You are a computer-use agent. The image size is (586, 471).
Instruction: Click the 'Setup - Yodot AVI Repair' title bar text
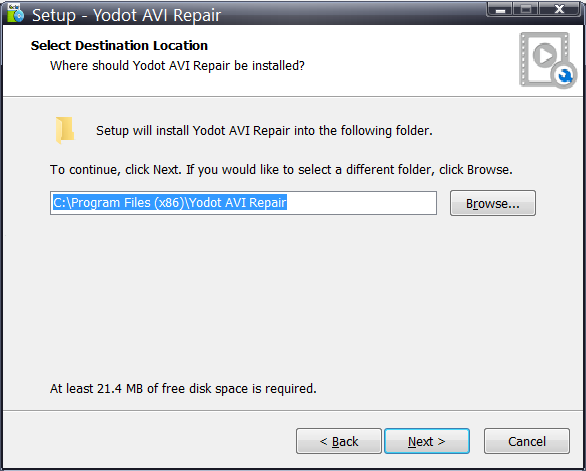point(127,15)
